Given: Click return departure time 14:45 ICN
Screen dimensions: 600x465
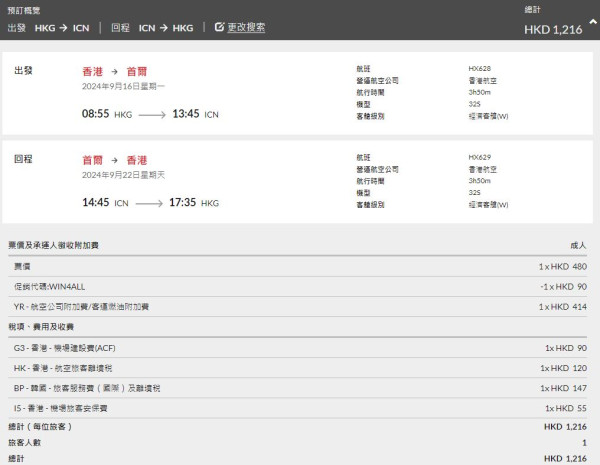Looking at the screenshot, I should tap(105, 202).
